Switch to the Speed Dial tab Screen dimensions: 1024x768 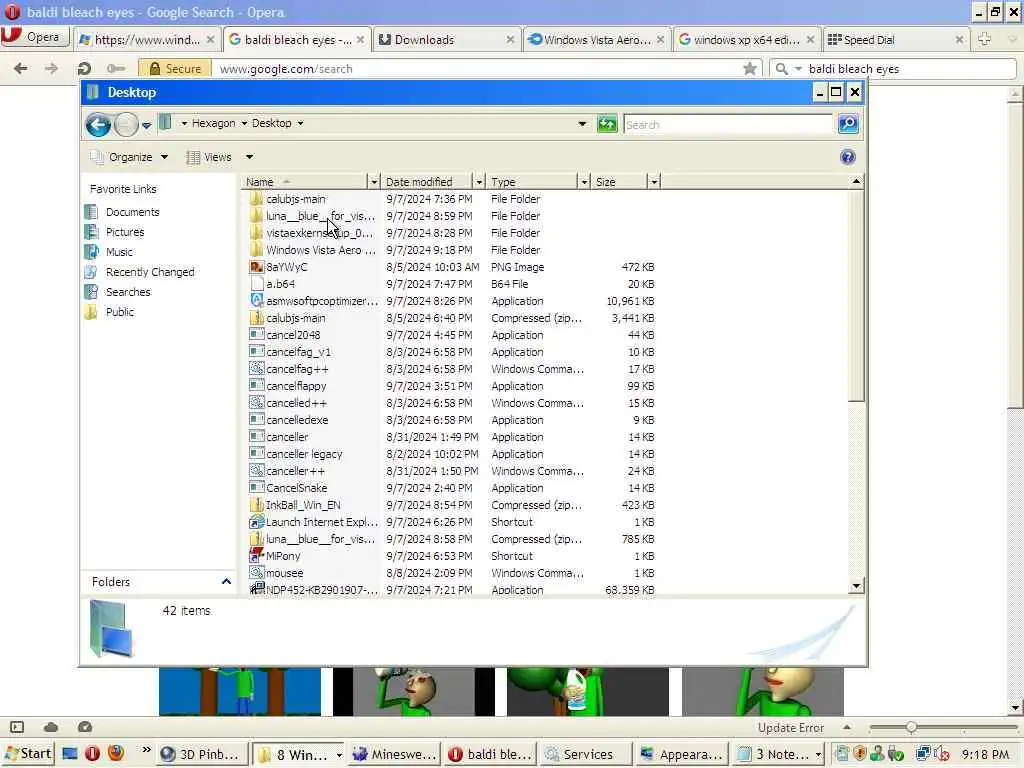coord(895,39)
